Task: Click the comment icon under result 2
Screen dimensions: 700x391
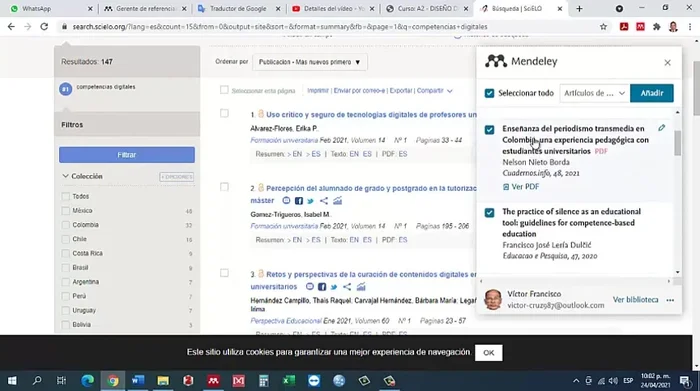Action: [286, 201]
